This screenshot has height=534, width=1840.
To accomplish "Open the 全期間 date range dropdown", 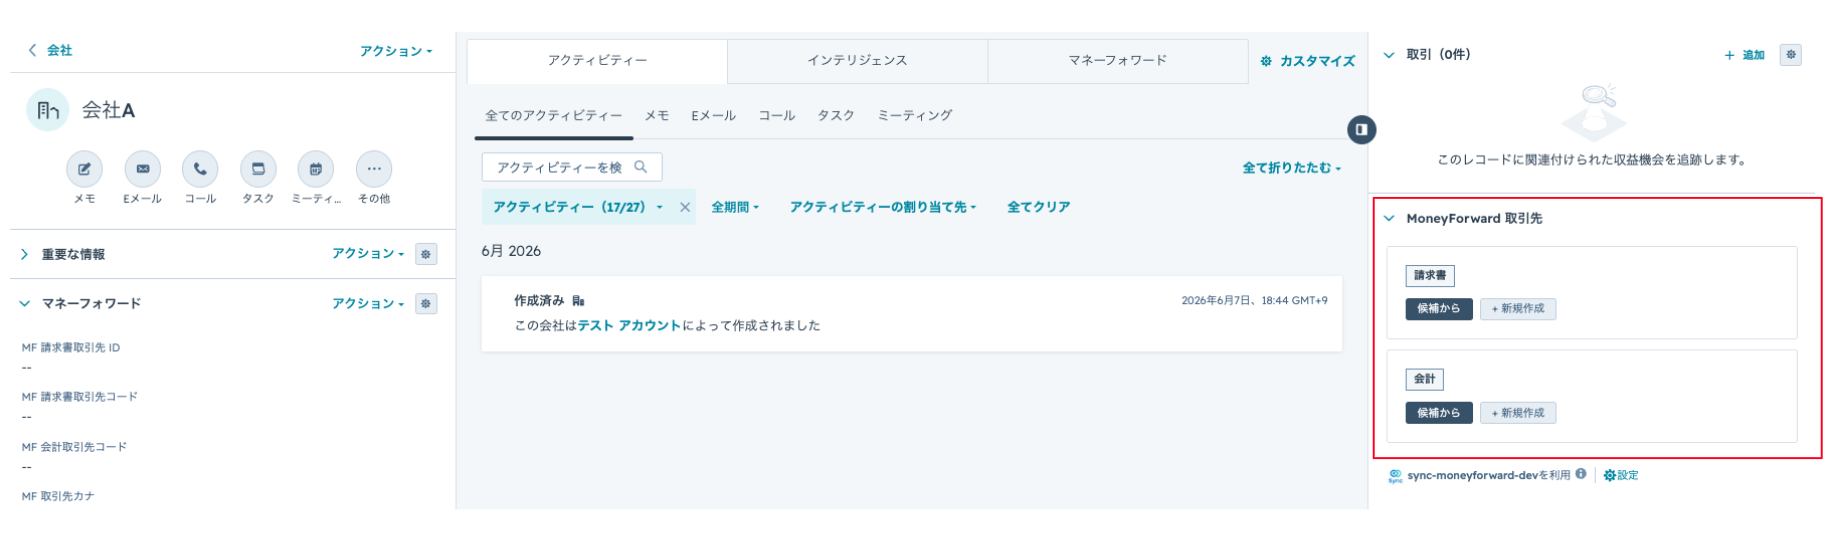I will pyautogui.click(x=735, y=207).
